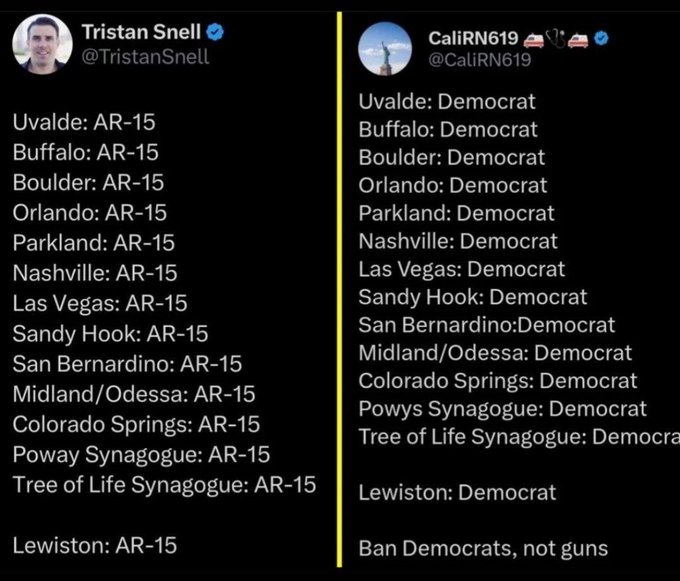Click 'Las Vegas: AR-15' line
This screenshot has width=680, height=581.
tap(100, 304)
